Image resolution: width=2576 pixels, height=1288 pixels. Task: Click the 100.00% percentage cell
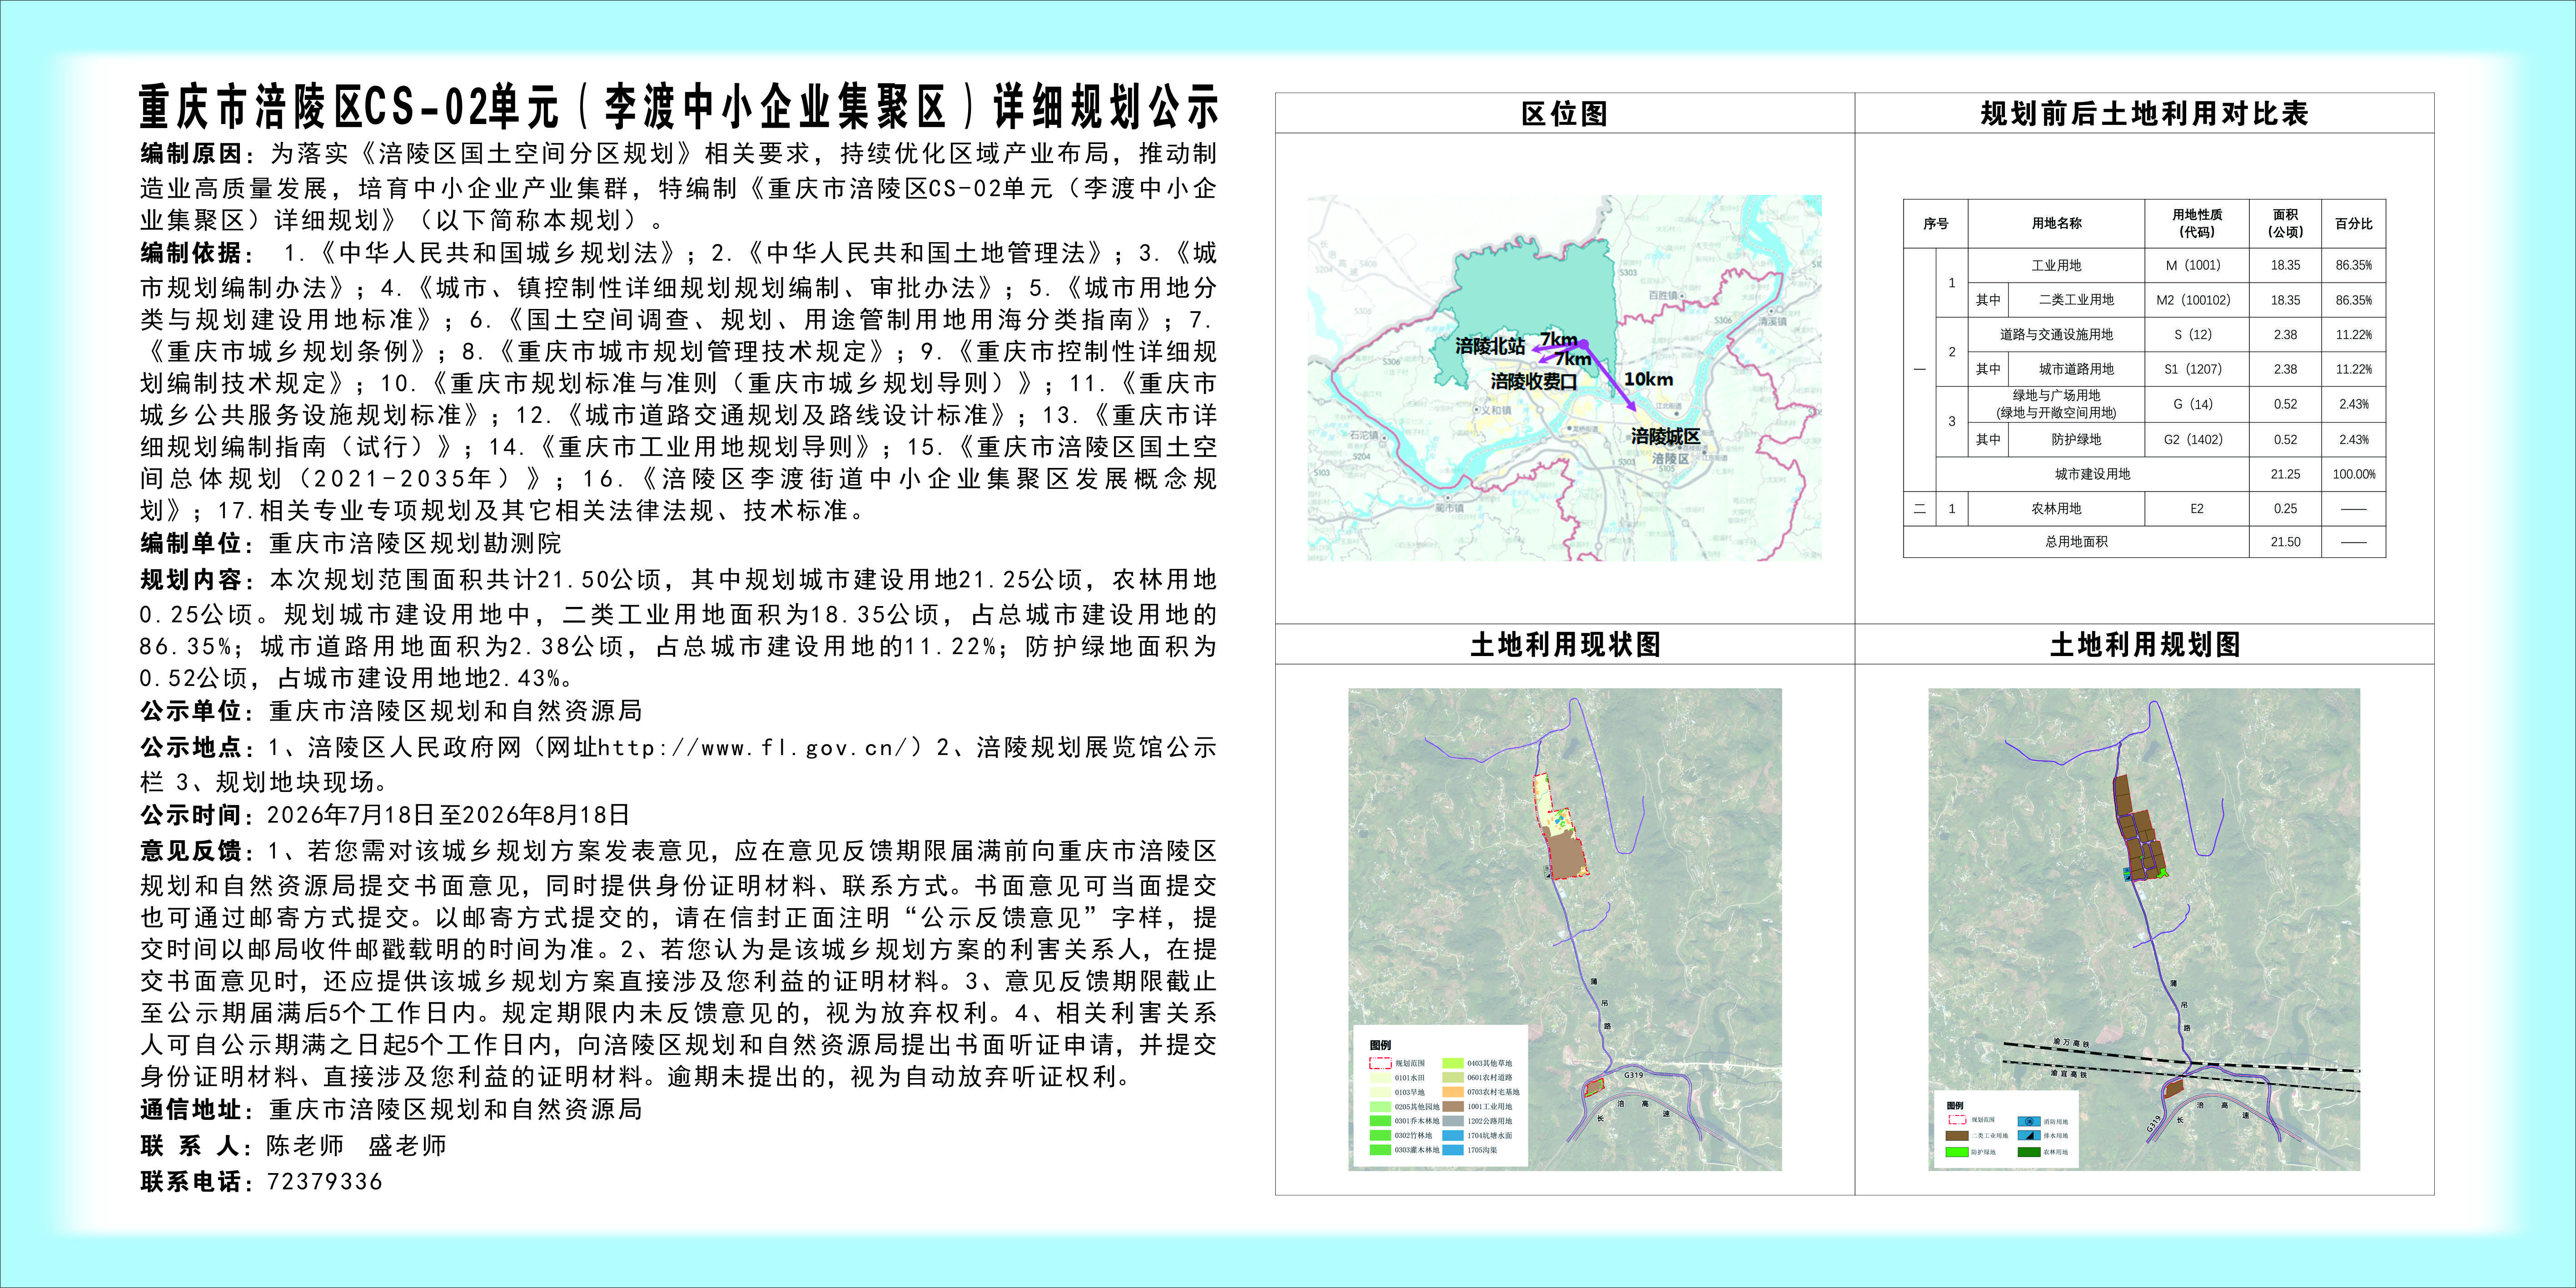pos(2354,474)
